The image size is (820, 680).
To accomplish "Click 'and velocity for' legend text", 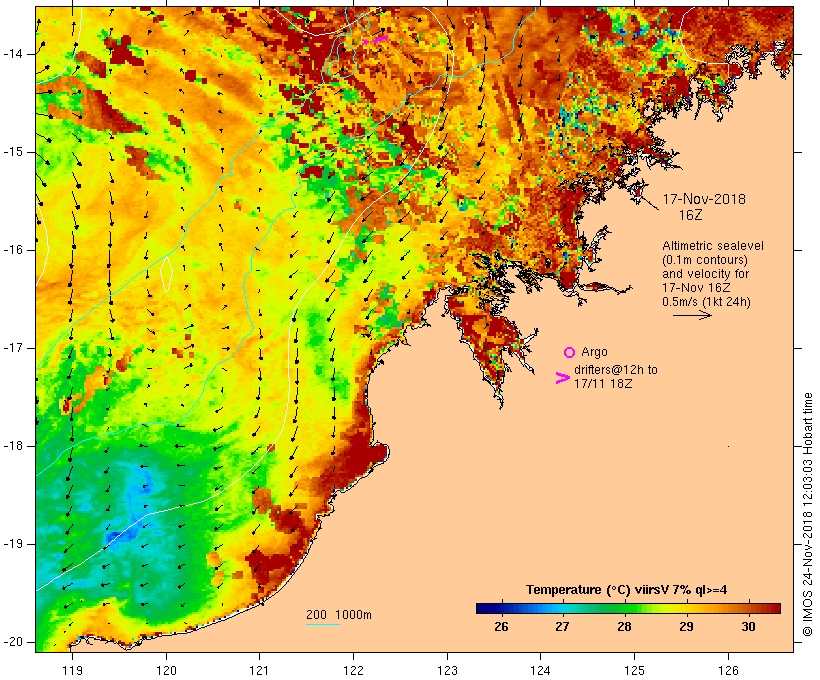I will coord(705,274).
